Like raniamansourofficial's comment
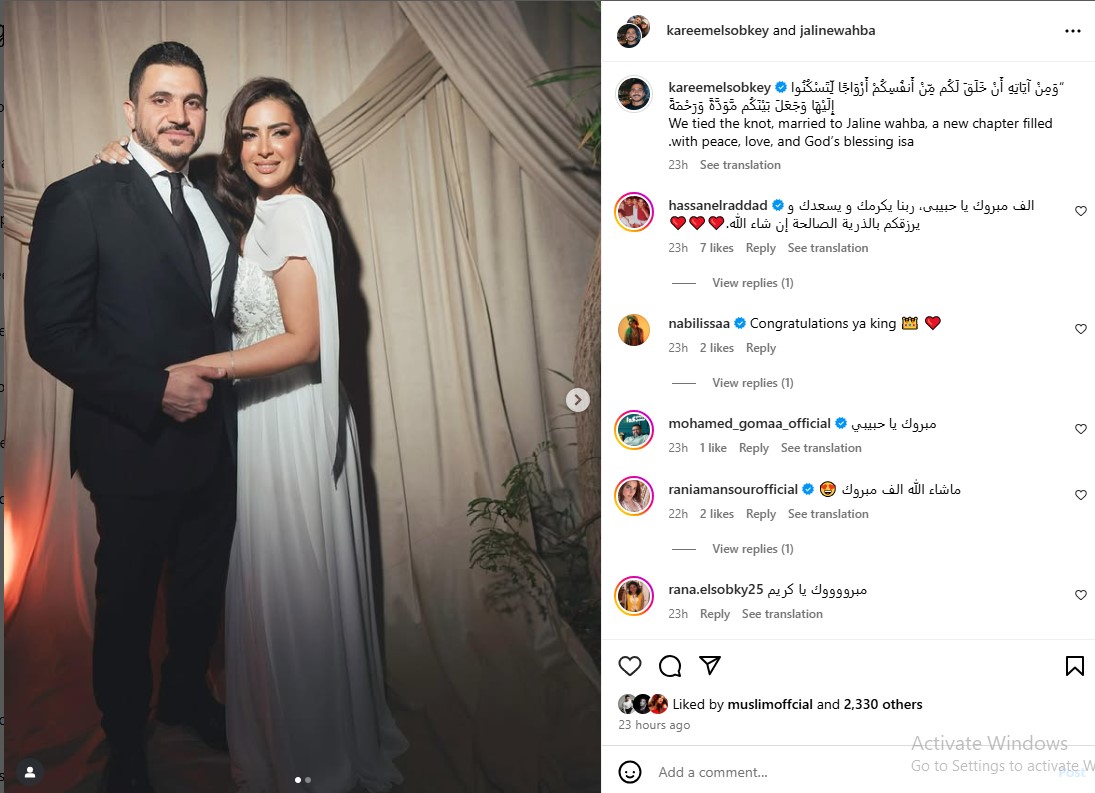The image size is (1095, 793). [1080, 495]
